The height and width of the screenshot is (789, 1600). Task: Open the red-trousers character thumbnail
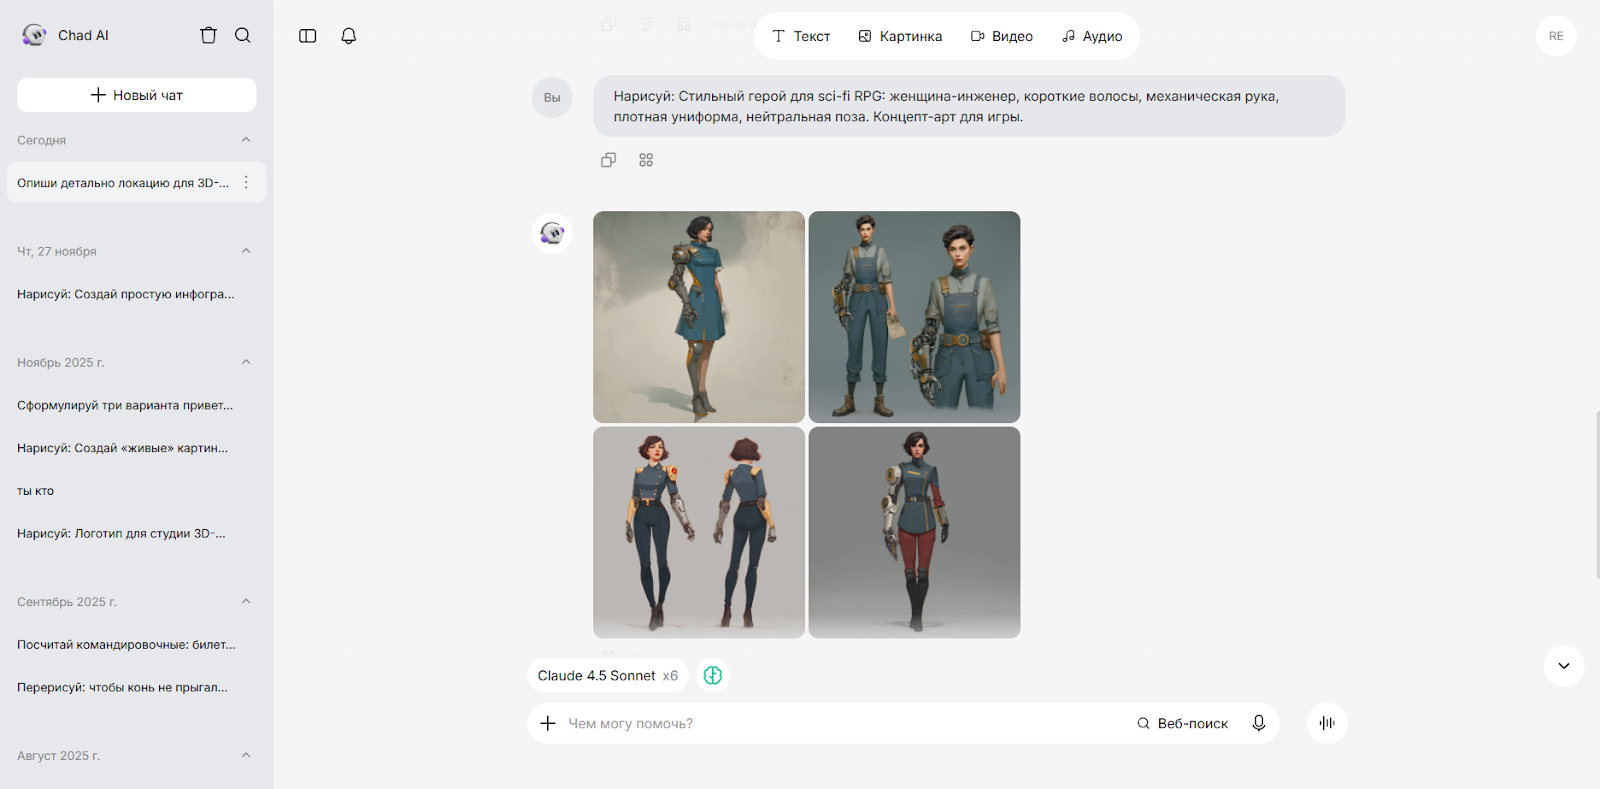914,532
